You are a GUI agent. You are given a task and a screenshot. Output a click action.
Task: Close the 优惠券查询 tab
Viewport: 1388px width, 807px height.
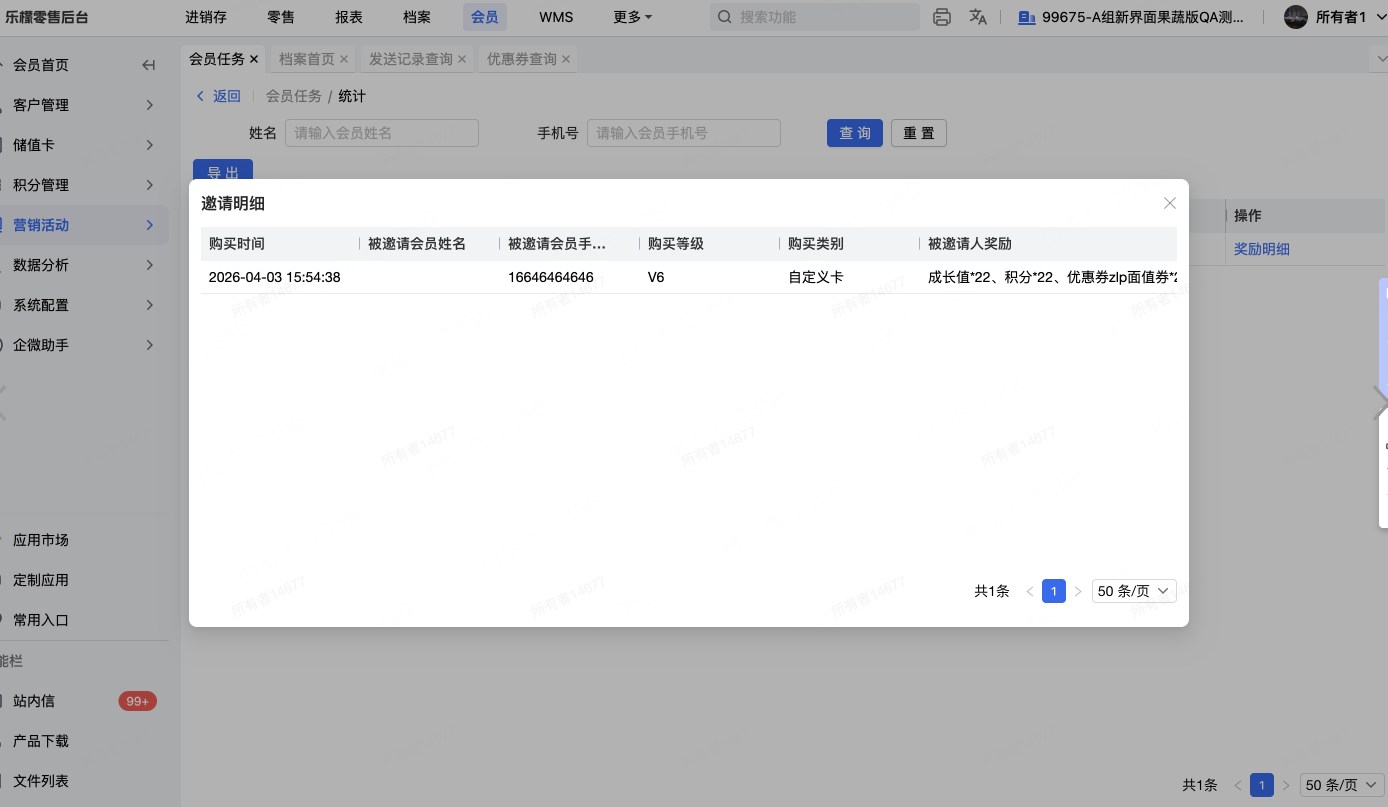(x=566, y=60)
